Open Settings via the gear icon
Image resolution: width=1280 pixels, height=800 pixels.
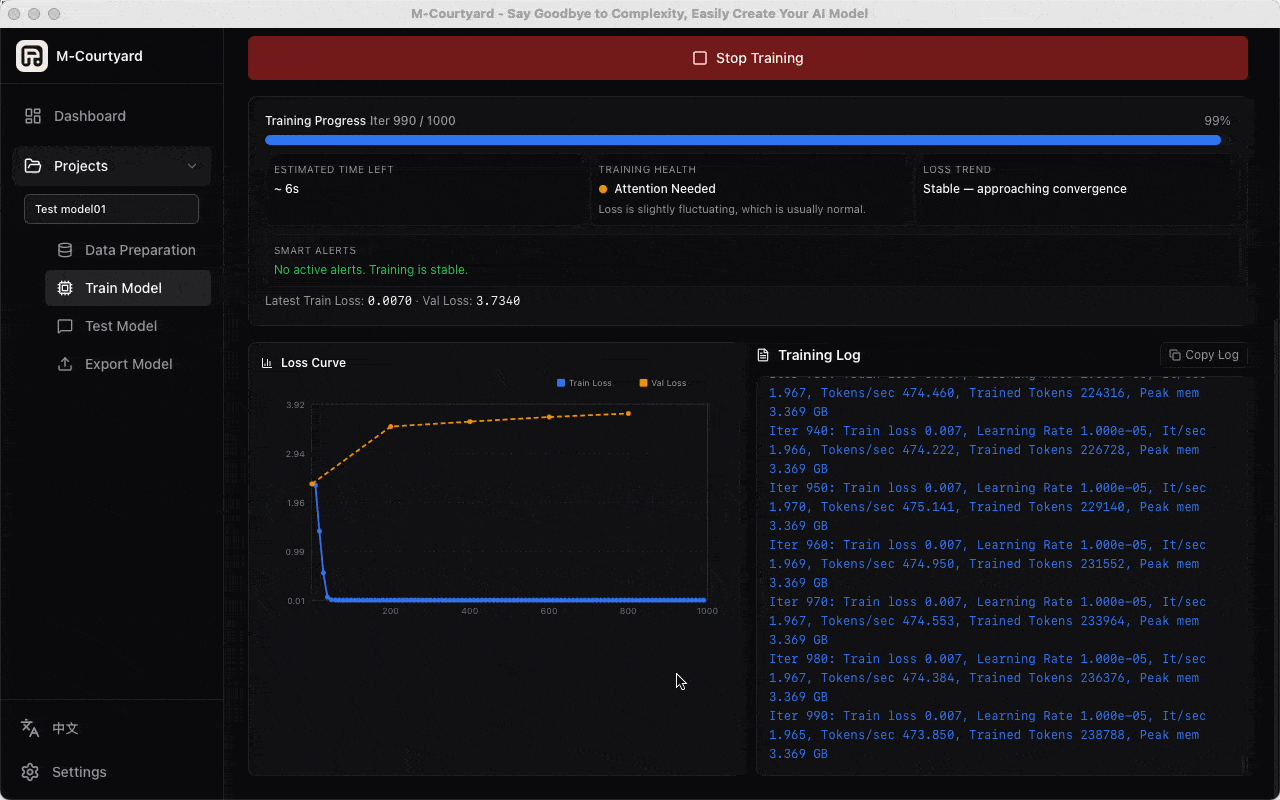click(x=29, y=772)
